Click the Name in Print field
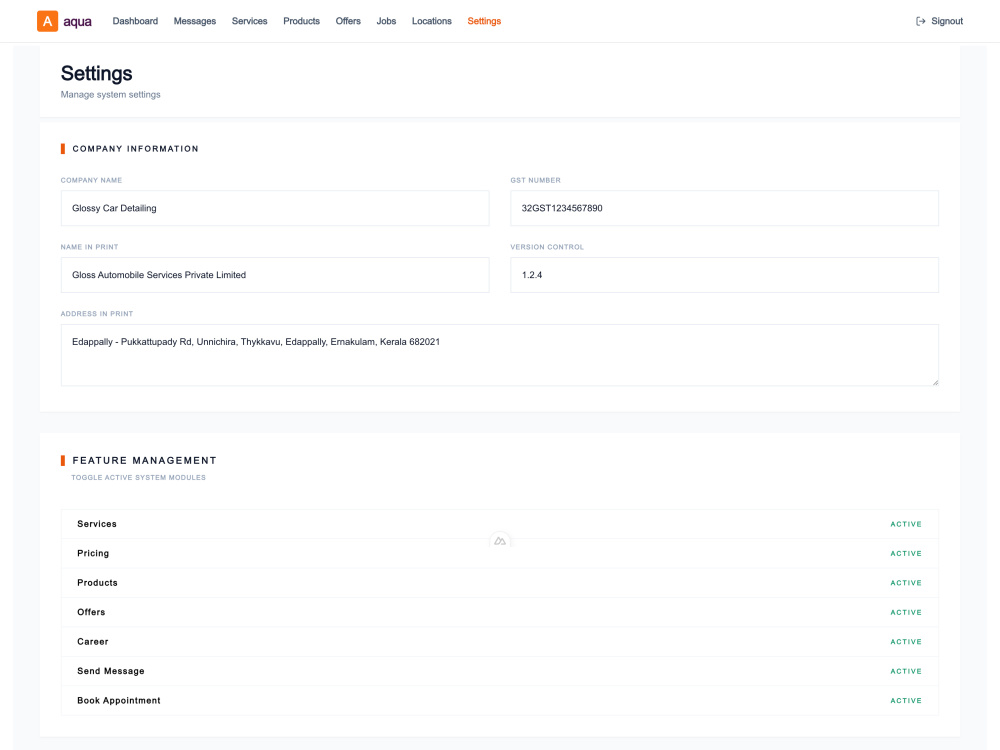This screenshot has width=1000, height=750. [275, 275]
